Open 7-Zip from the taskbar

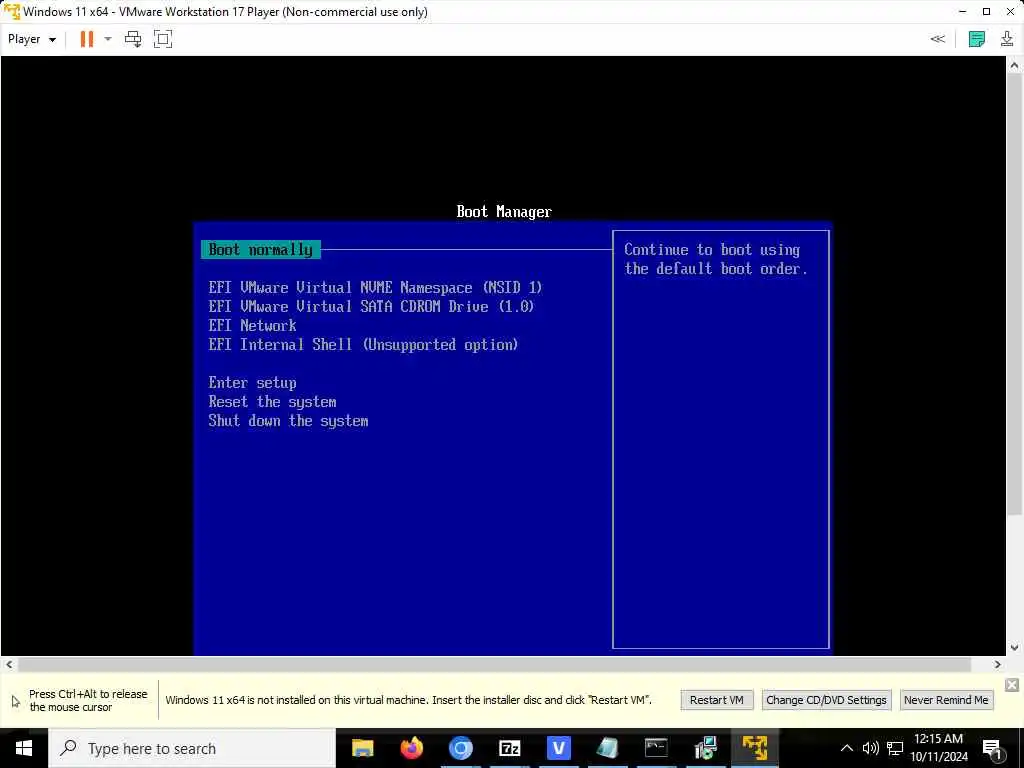tap(509, 748)
